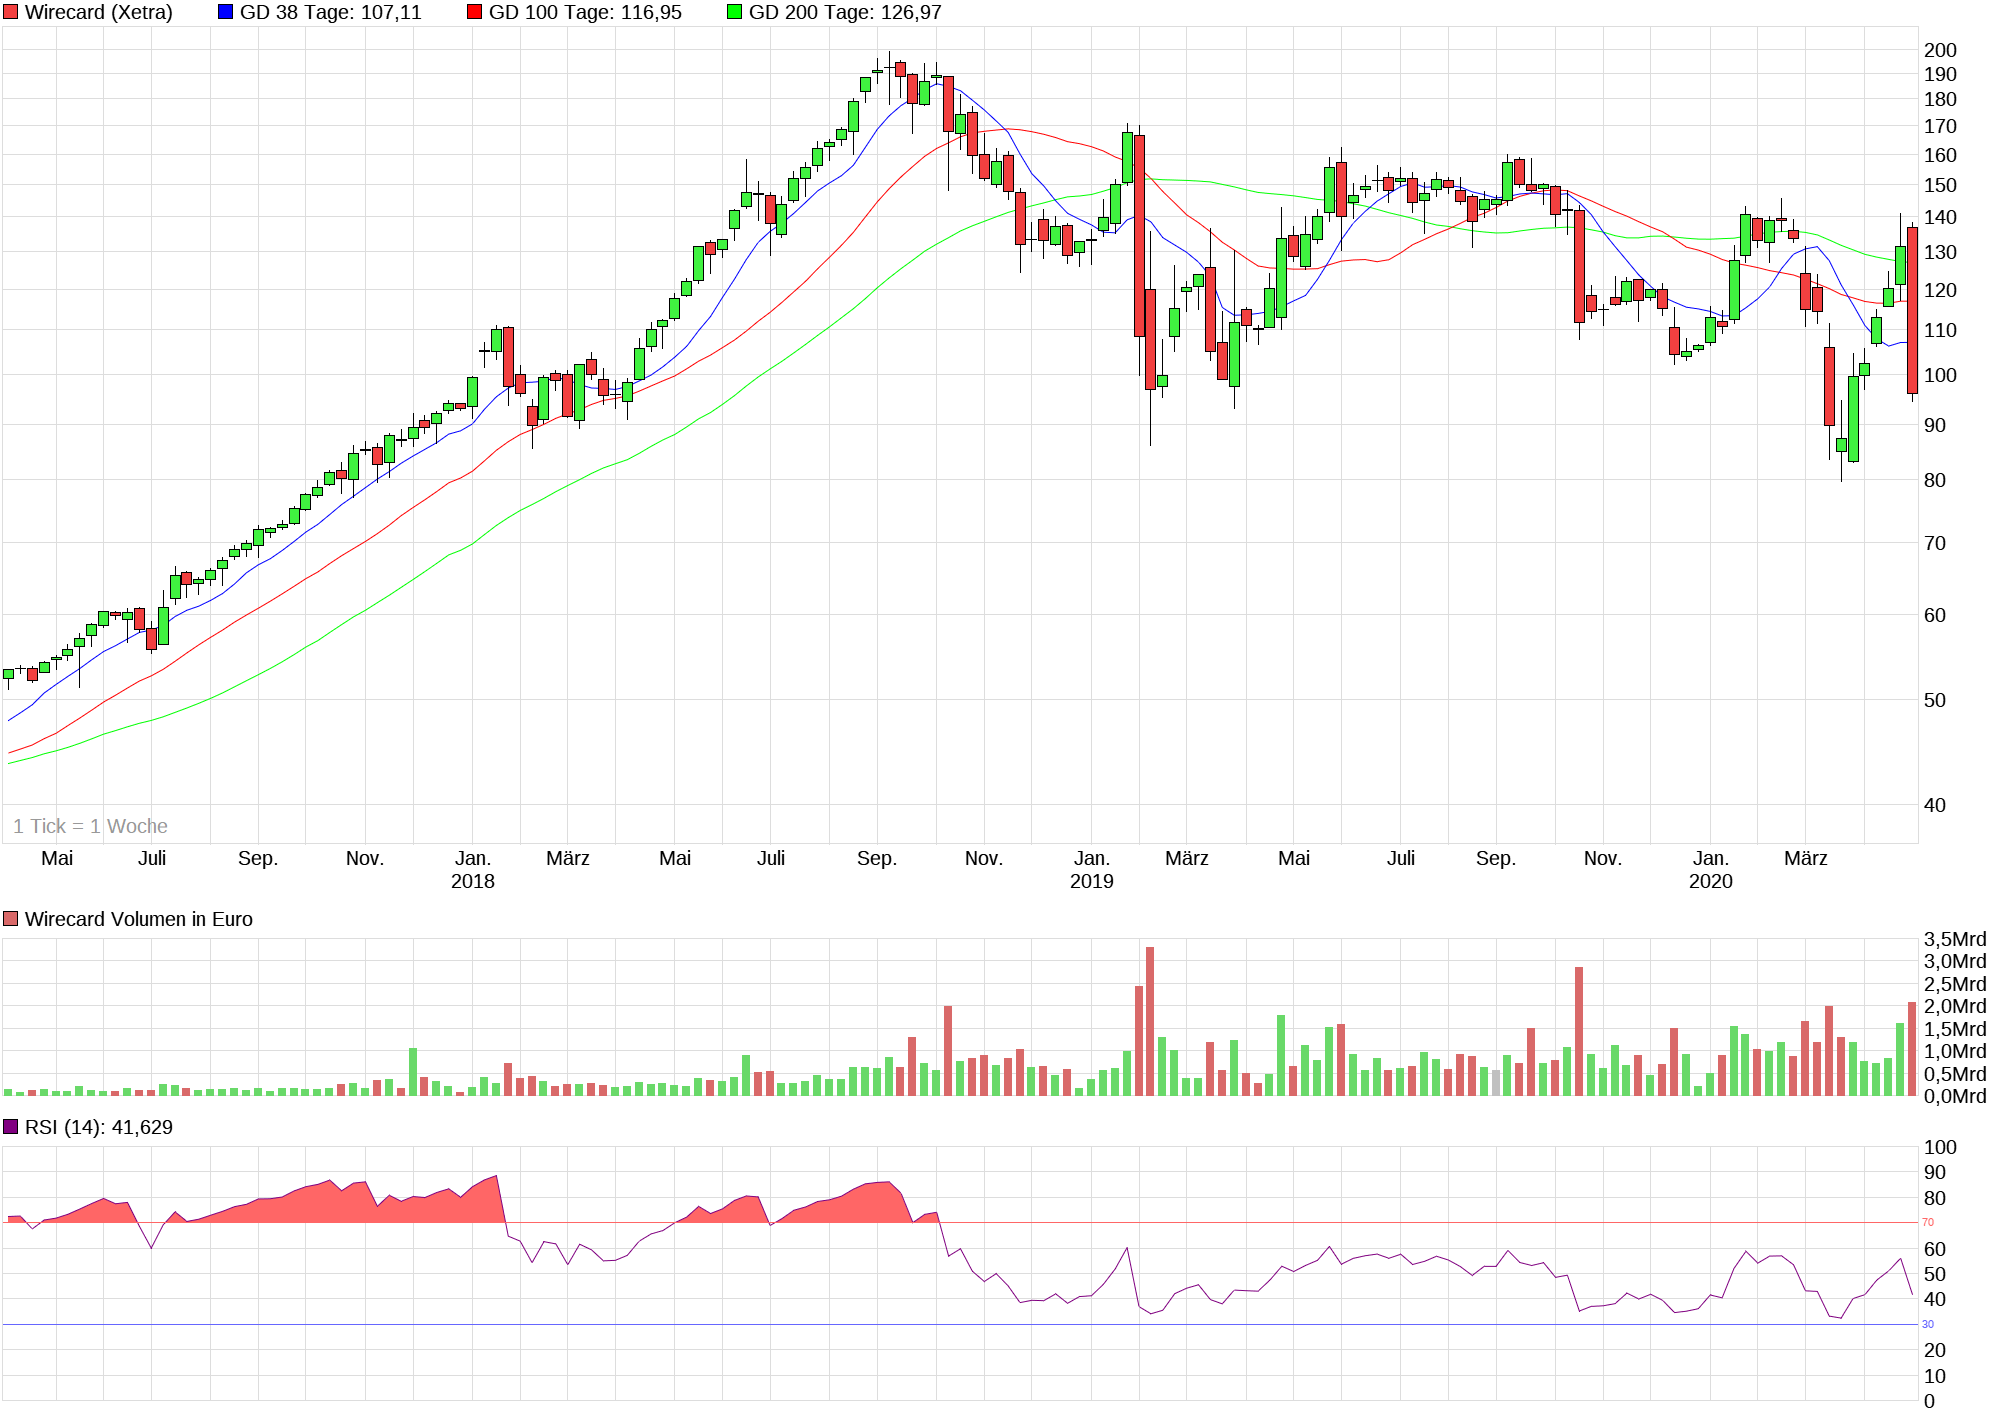Click the blue GD 38 Tage legend square
The image size is (1997, 1422).
click(225, 12)
